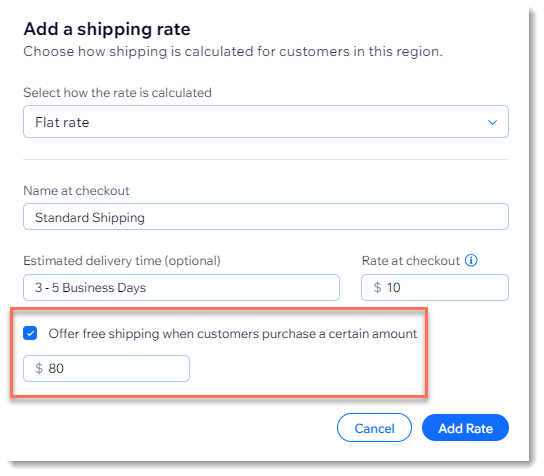The width and height of the screenshot is (544, 476).
Task: Click the free shipping threshold field showing 80
Action: (x=106, y=368)
